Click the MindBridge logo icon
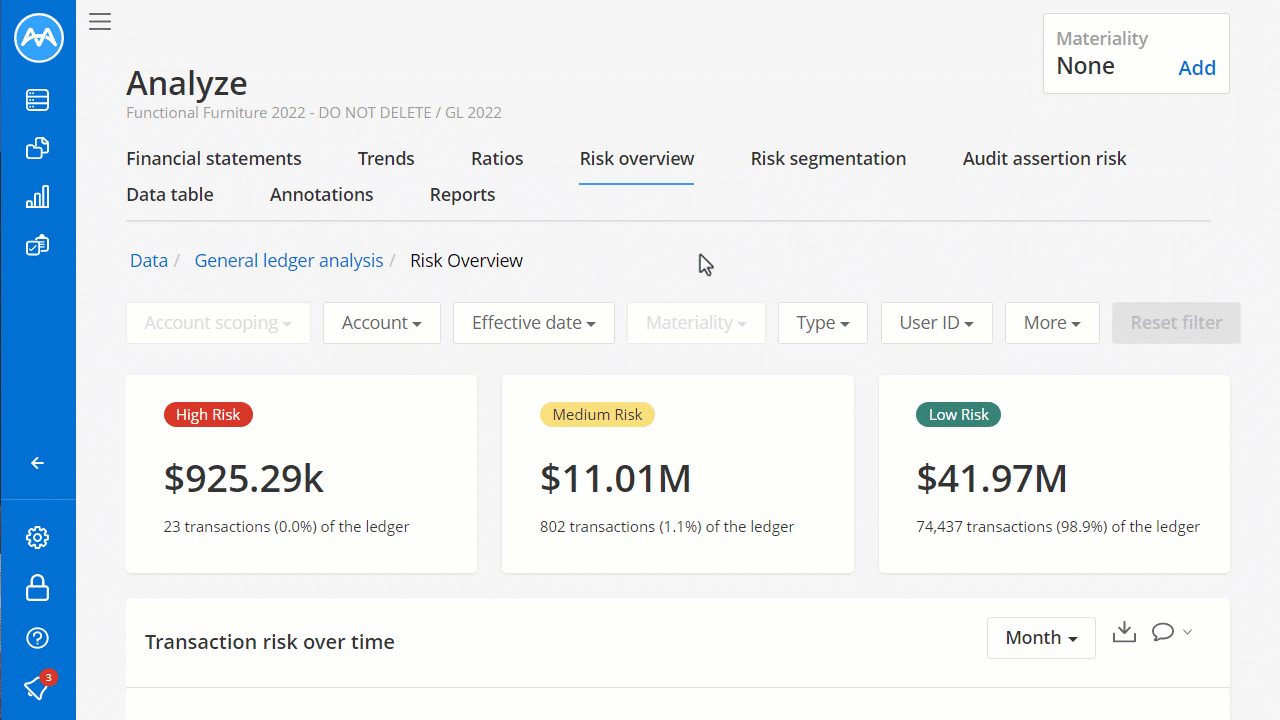The height and width of the screenshot is (720, 1280). (x=38, y=38)
